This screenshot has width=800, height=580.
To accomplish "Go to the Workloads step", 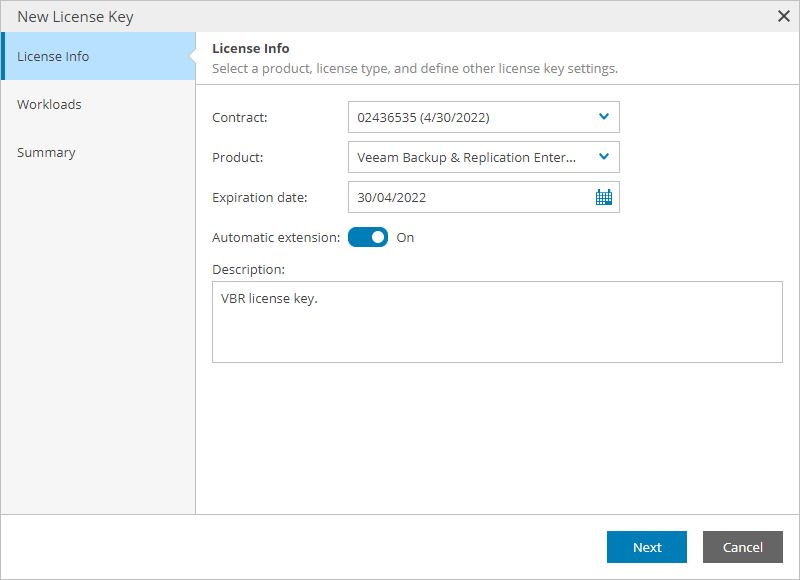I will 49,104.
